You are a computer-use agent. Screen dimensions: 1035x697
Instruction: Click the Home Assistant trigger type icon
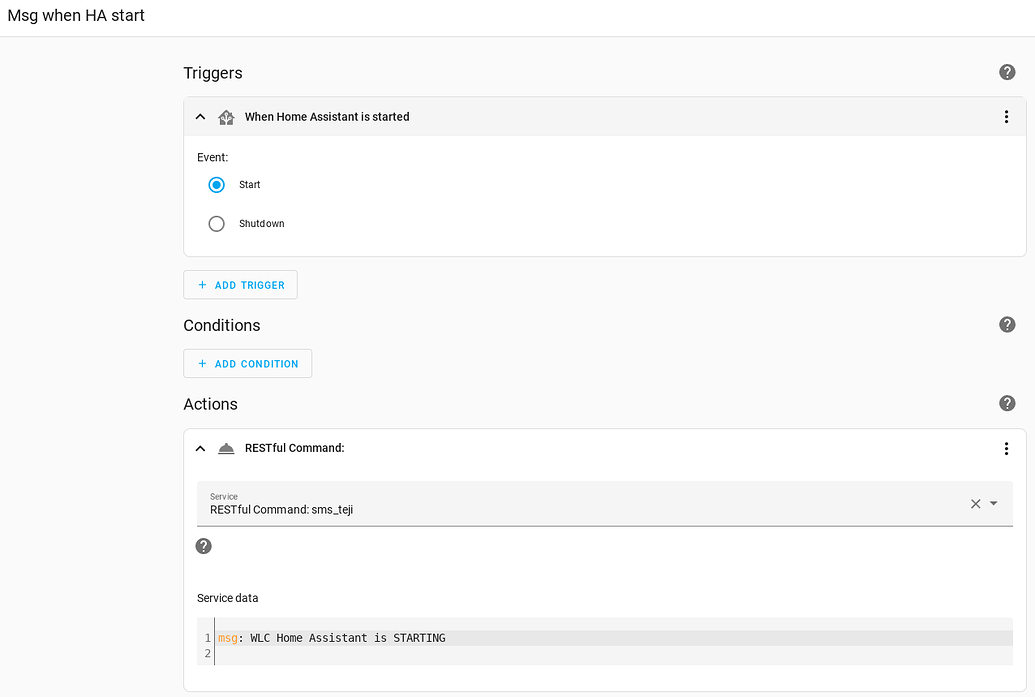226,117
